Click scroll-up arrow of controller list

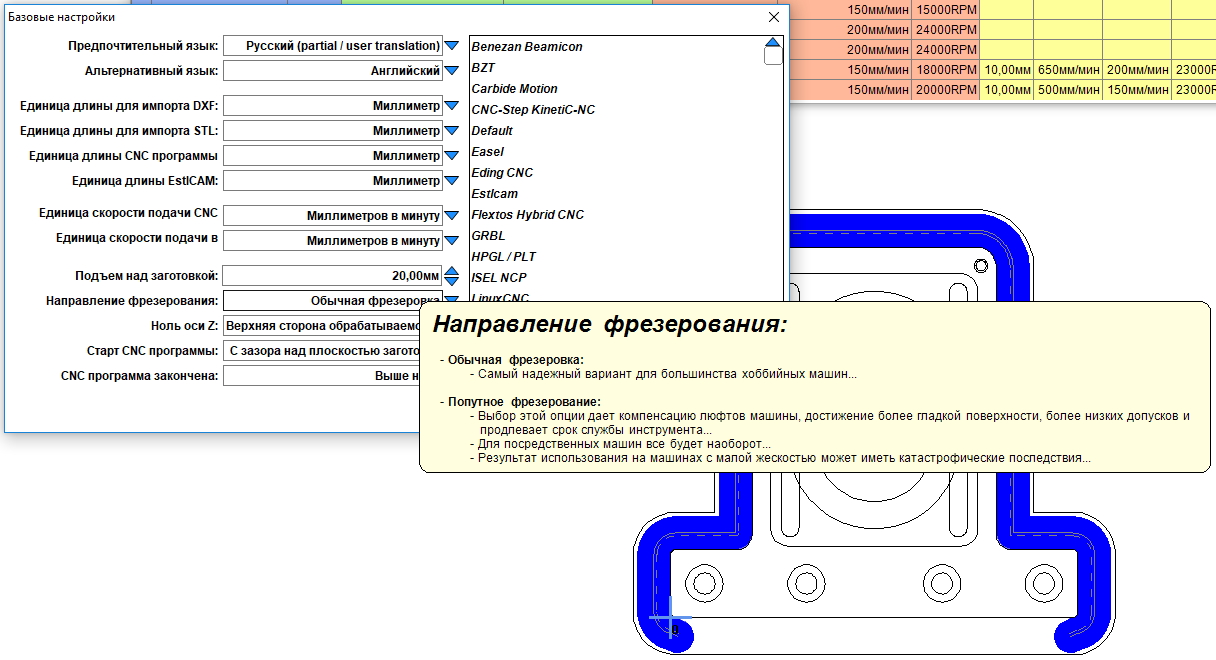[772, 43]
